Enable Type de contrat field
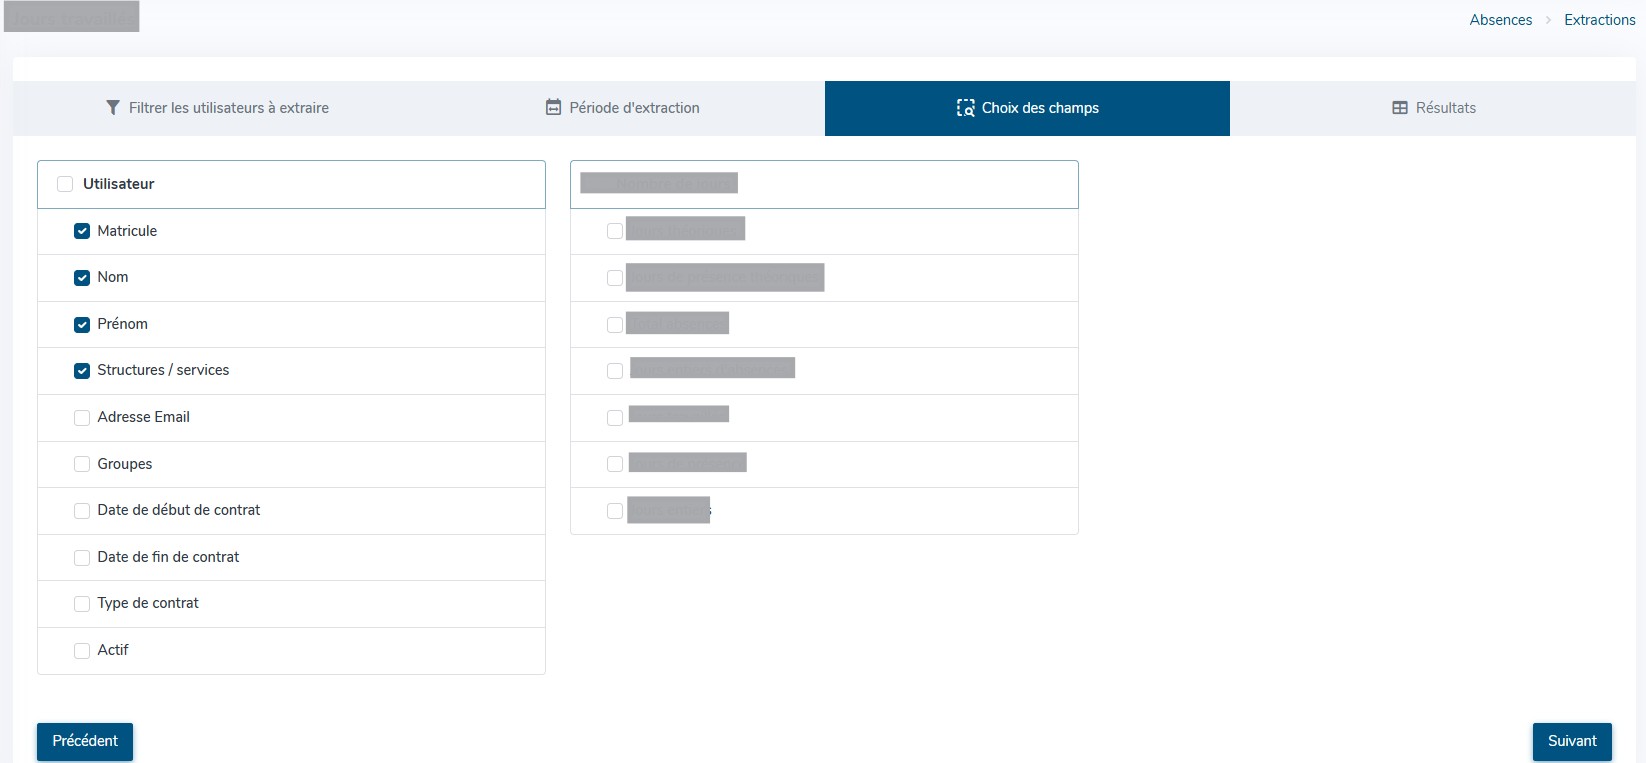The width and height of the screenshot is (1646, 763). tap(82, 604)
